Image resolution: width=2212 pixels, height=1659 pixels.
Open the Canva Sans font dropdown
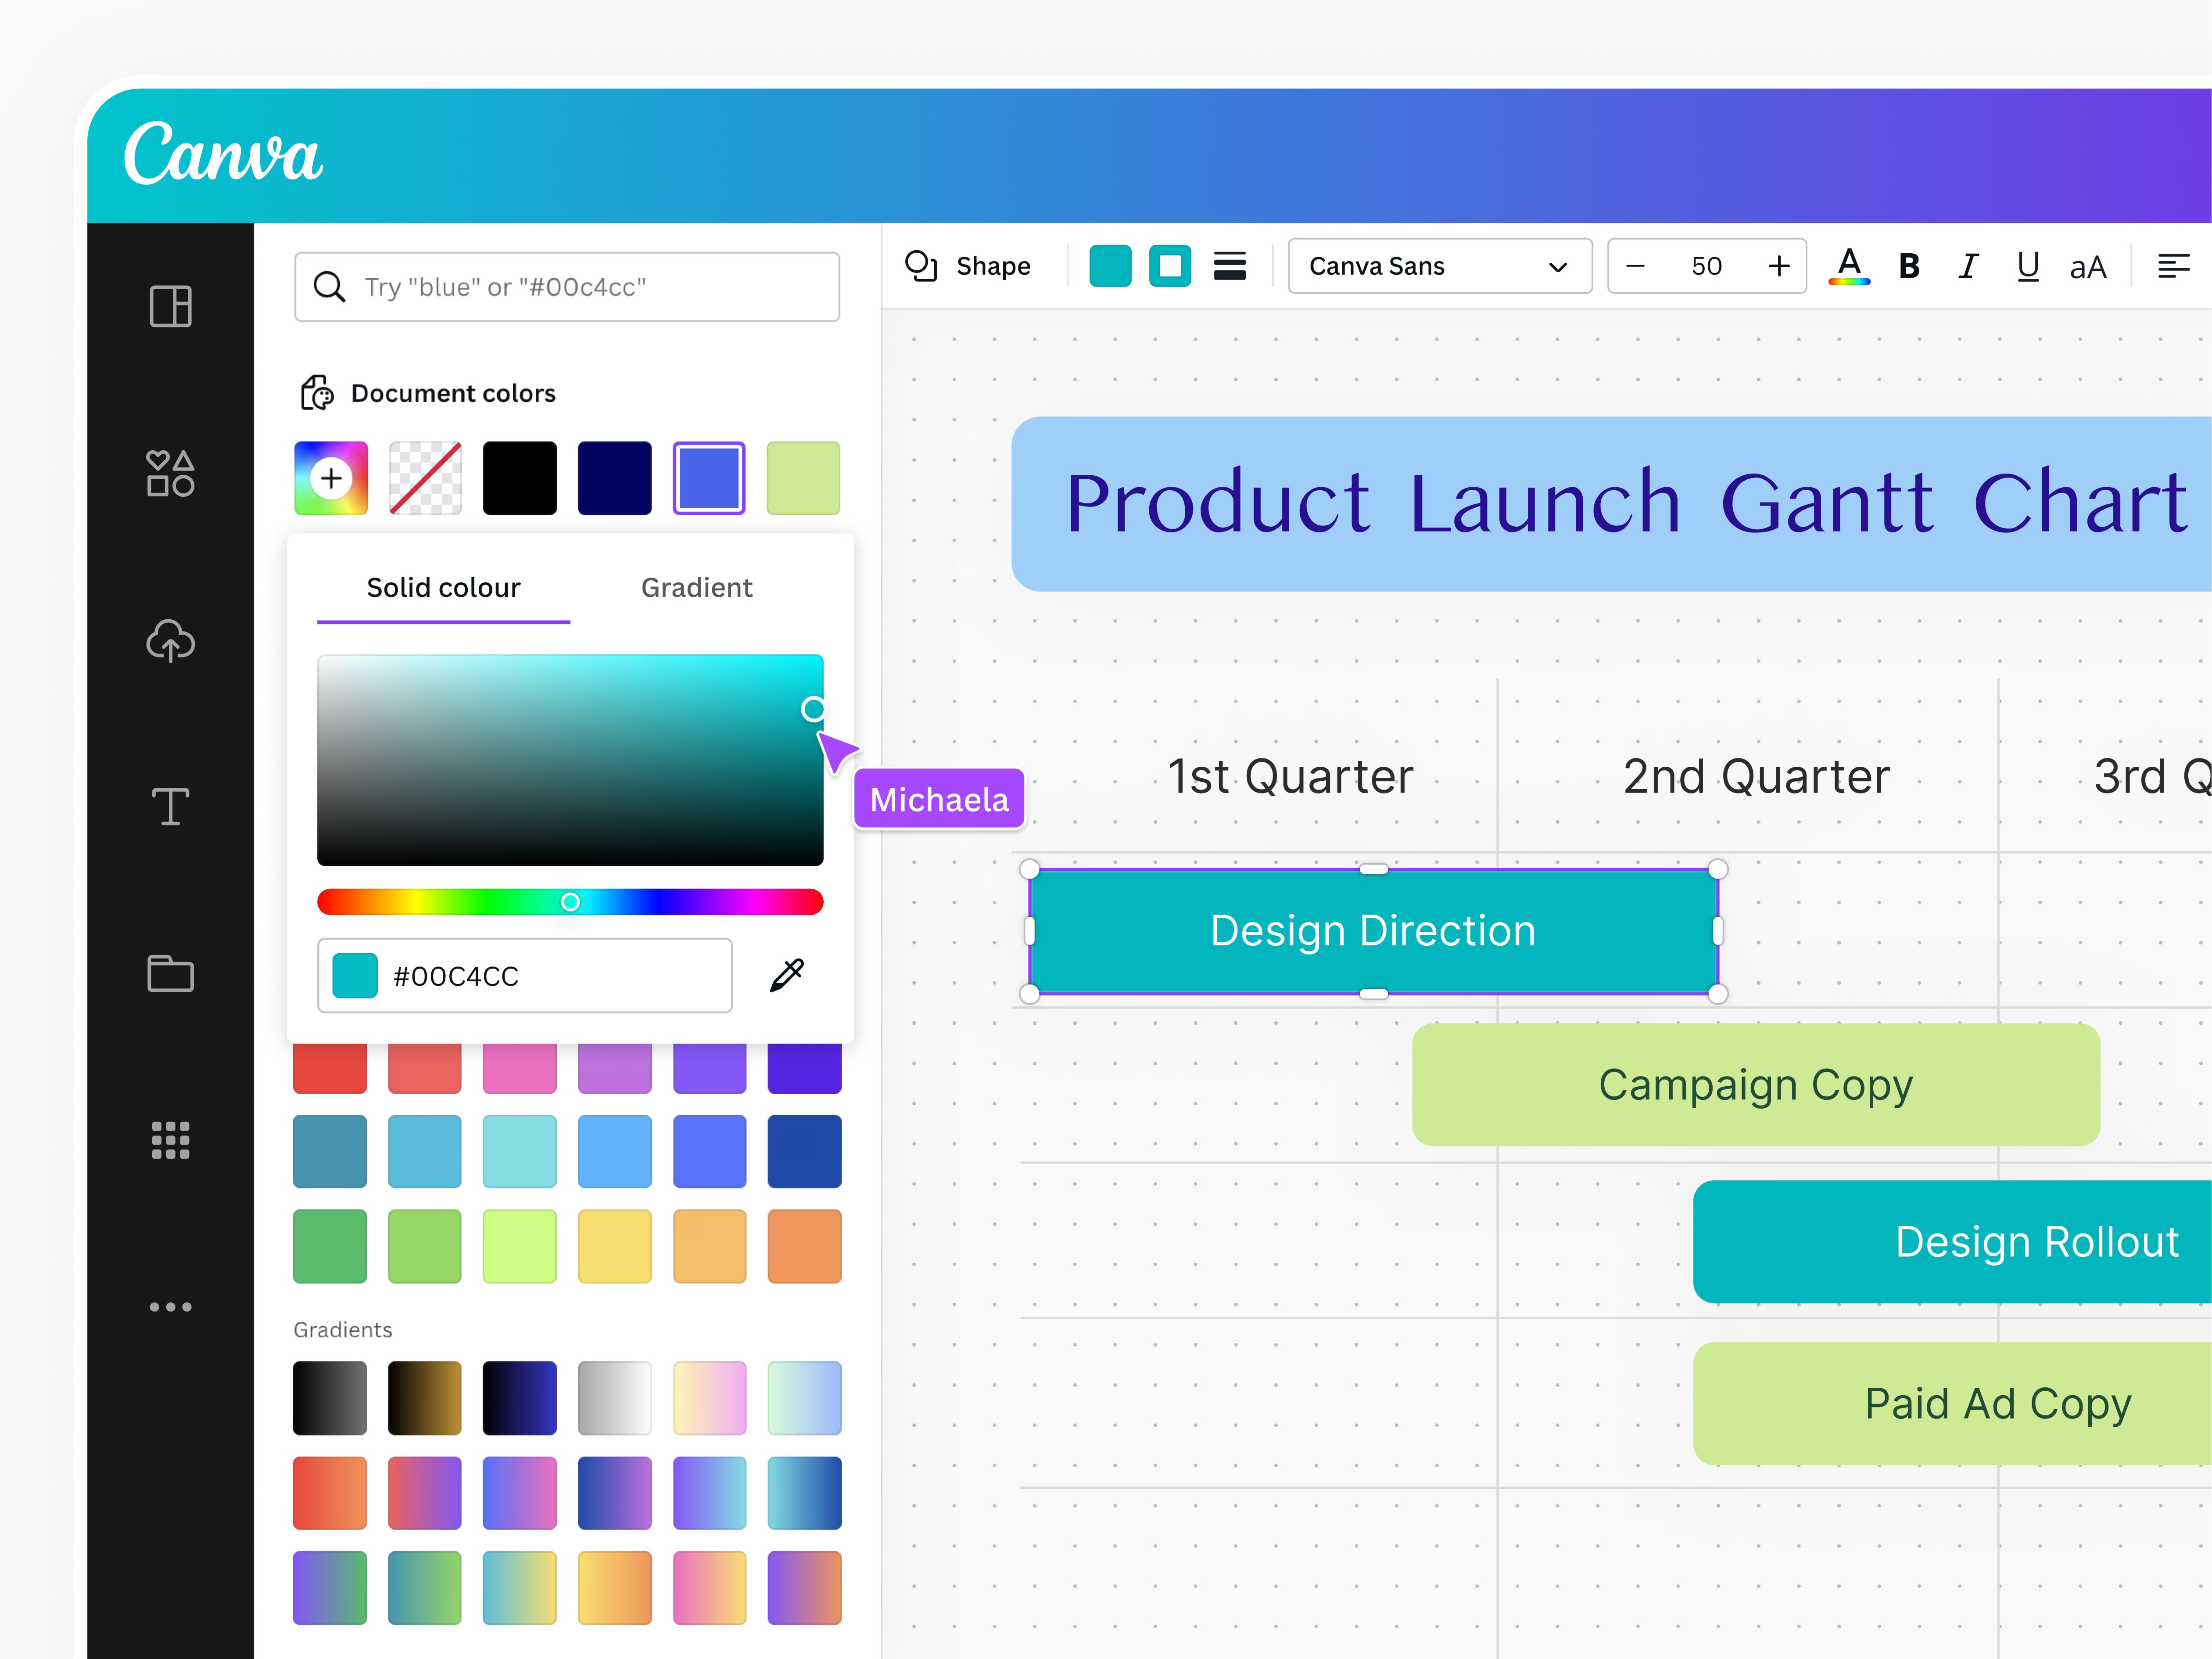(x=1439, y=265)
